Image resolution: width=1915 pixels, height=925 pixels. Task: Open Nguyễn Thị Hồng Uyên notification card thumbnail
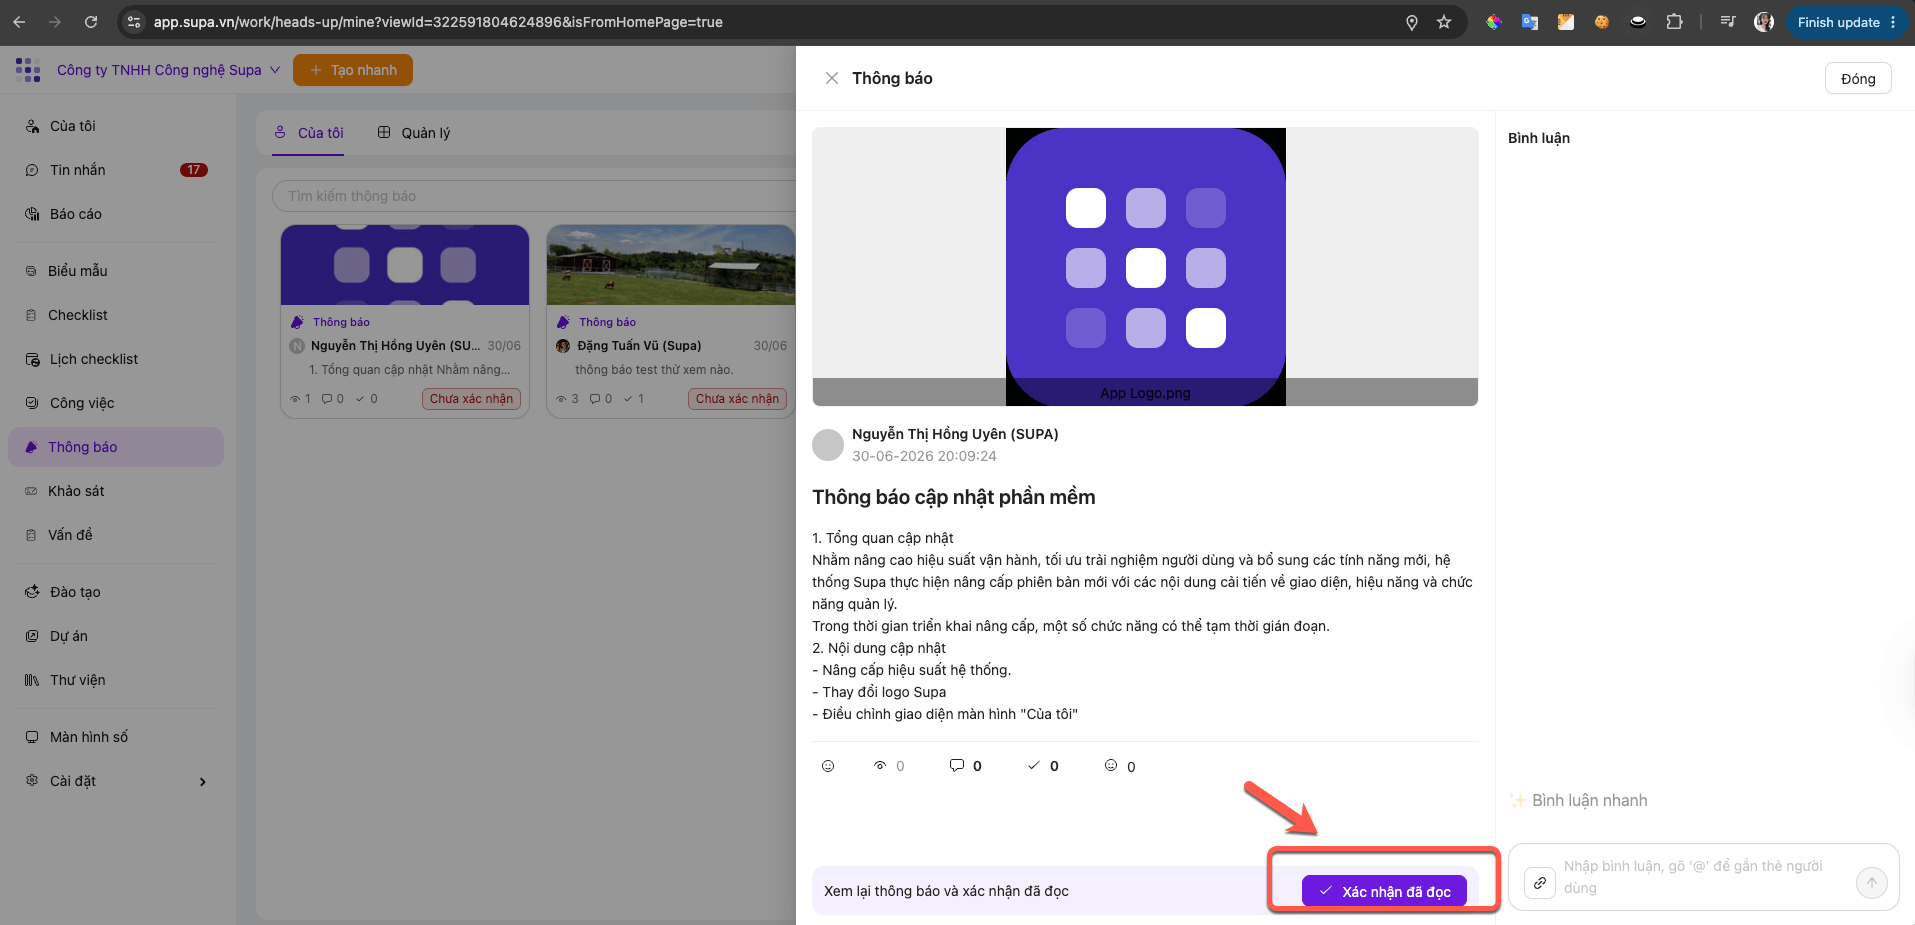click(x=405, y=265)
